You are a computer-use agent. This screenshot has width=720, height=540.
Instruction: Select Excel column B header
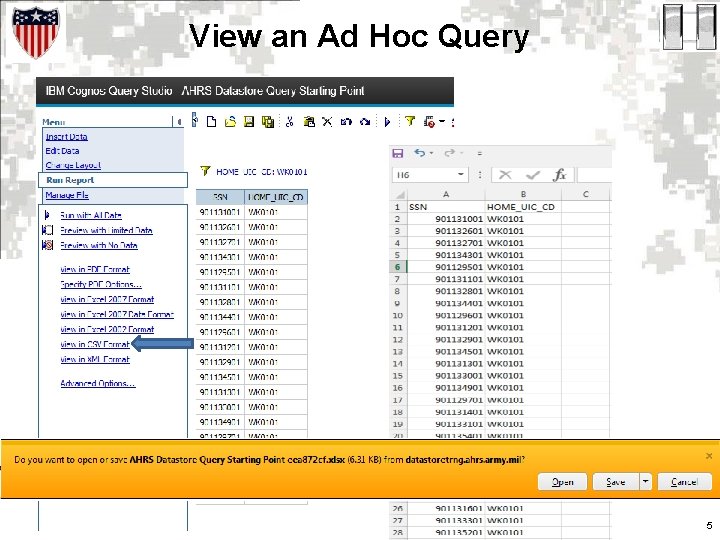point(523,194)
